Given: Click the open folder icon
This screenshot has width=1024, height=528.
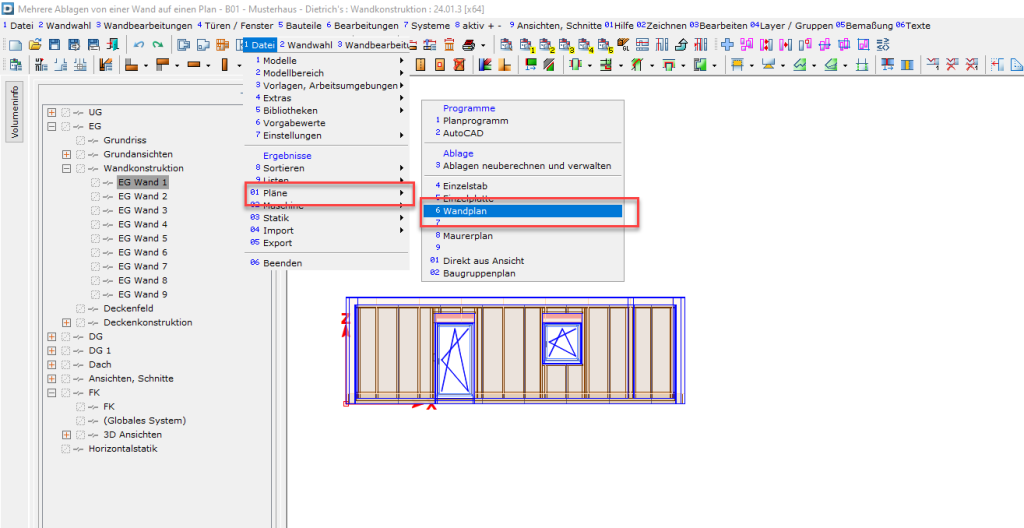Looking at the screenshot, I should tap(35, 45).
